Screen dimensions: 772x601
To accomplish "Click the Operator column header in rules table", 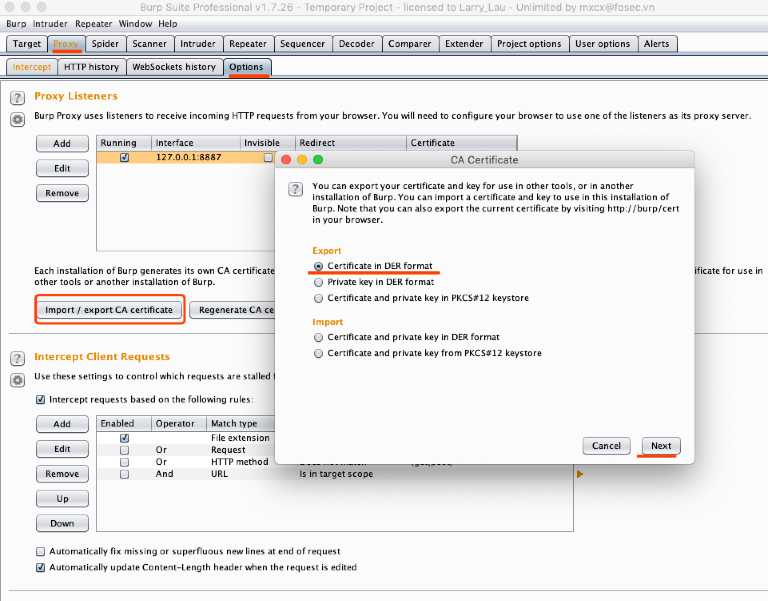I will [179, 424].
